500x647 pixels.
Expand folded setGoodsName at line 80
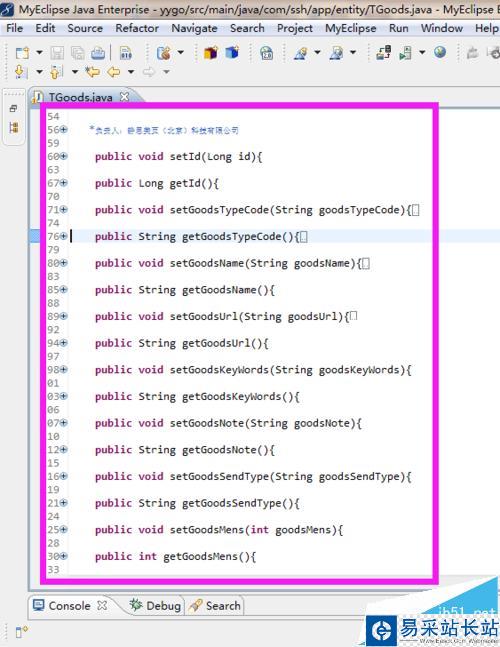tap(64, 263)
